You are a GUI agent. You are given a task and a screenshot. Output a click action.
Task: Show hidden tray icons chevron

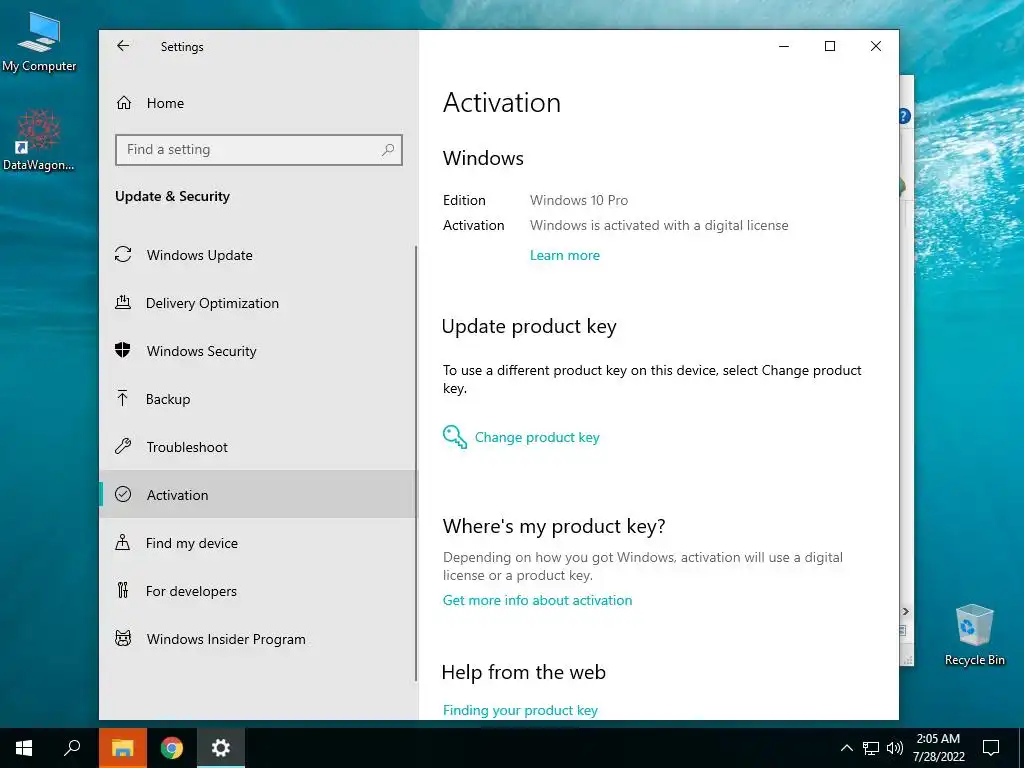(846, 748)
